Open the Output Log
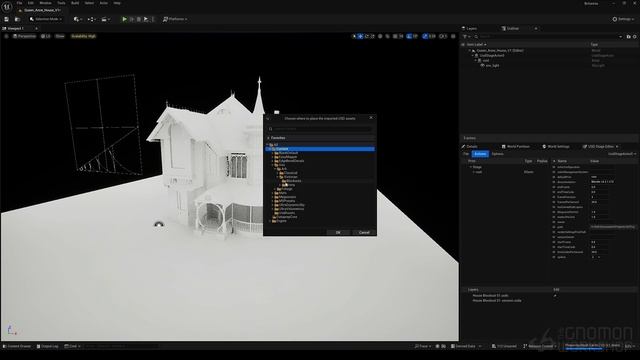The image size is (640, 360). pyautogui.click(x=48, y=346)
